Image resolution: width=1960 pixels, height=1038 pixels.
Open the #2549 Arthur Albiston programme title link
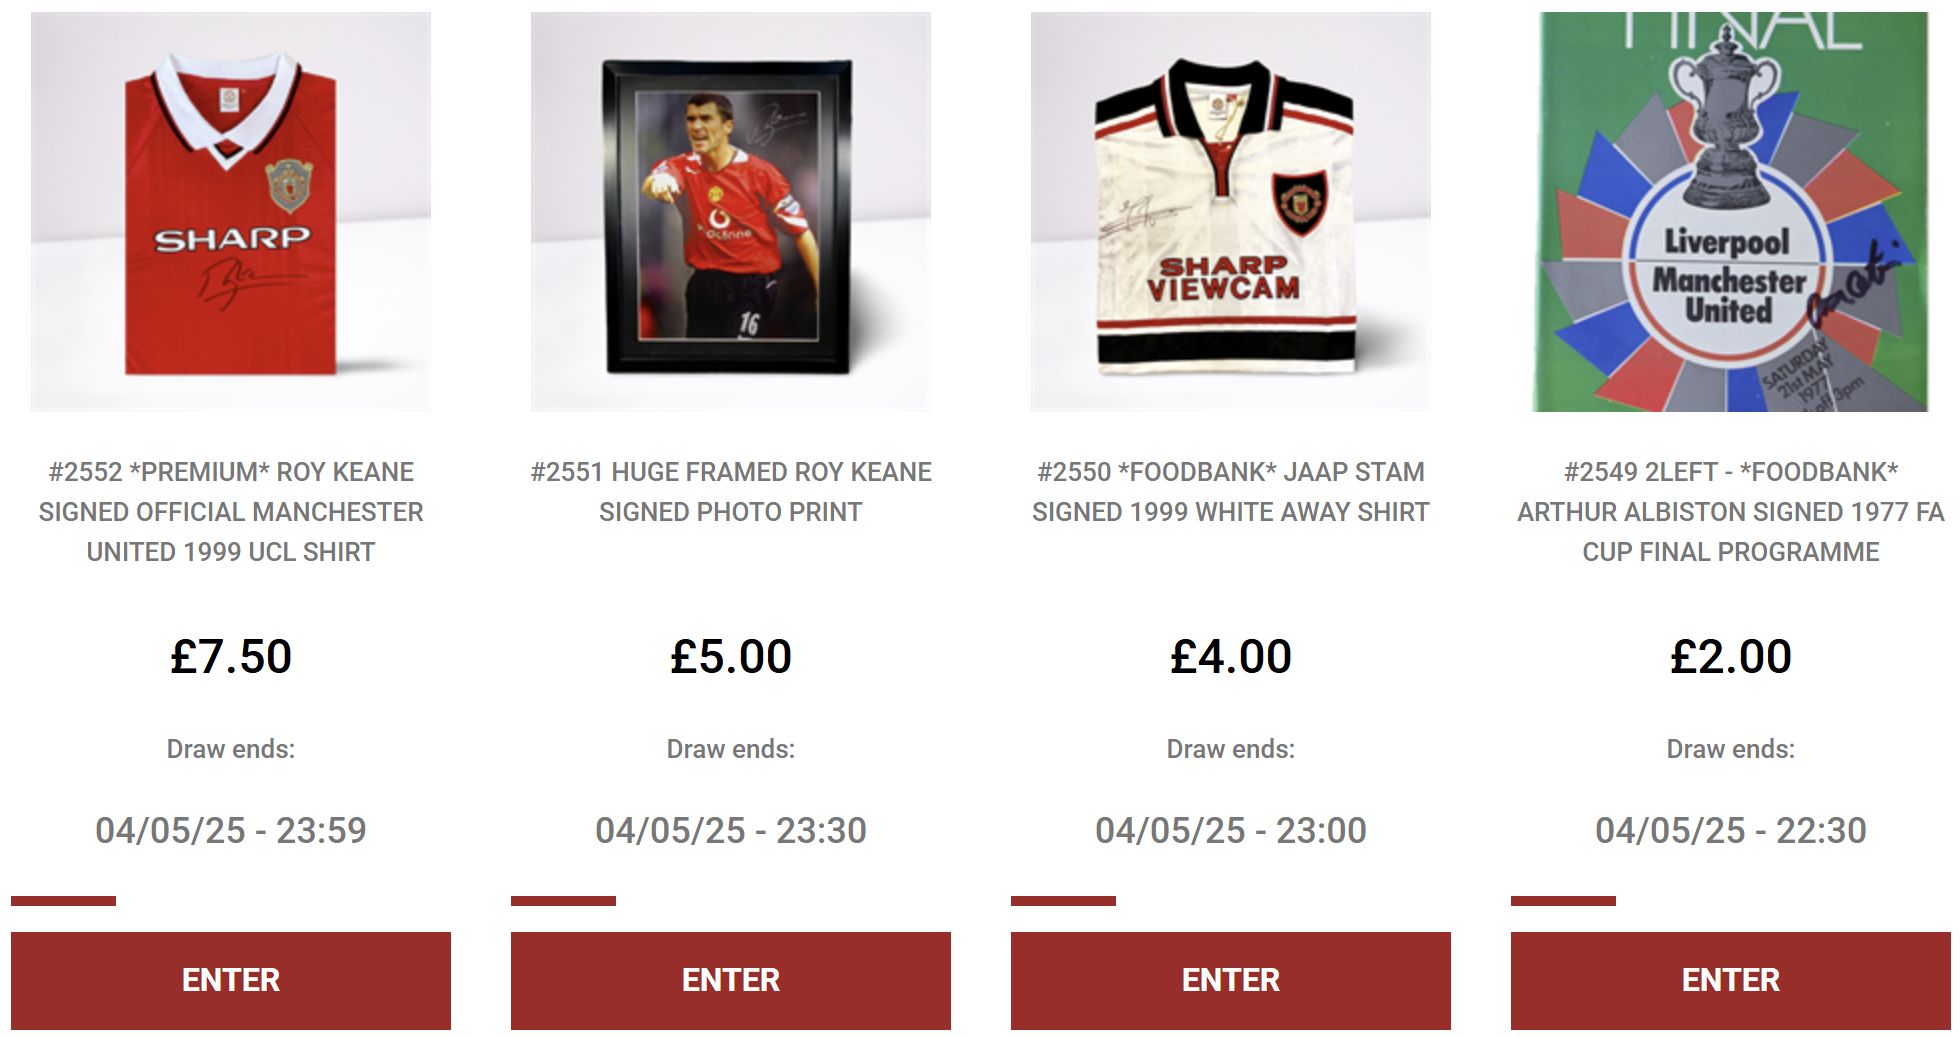click(x=1731, y=512)
